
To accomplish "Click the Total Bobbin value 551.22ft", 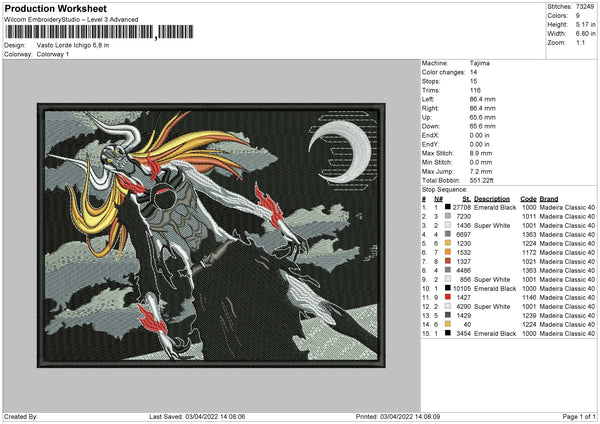I will coord(482,180).
